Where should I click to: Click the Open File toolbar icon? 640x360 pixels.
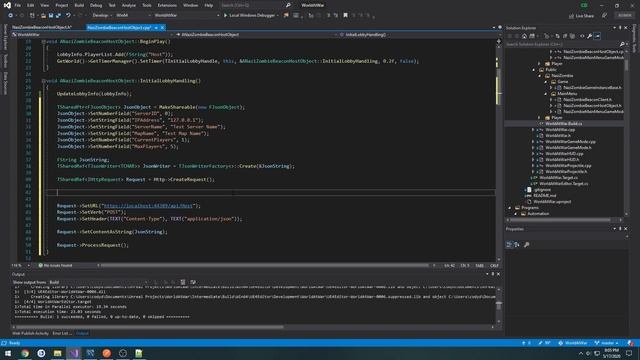(43, 16)
